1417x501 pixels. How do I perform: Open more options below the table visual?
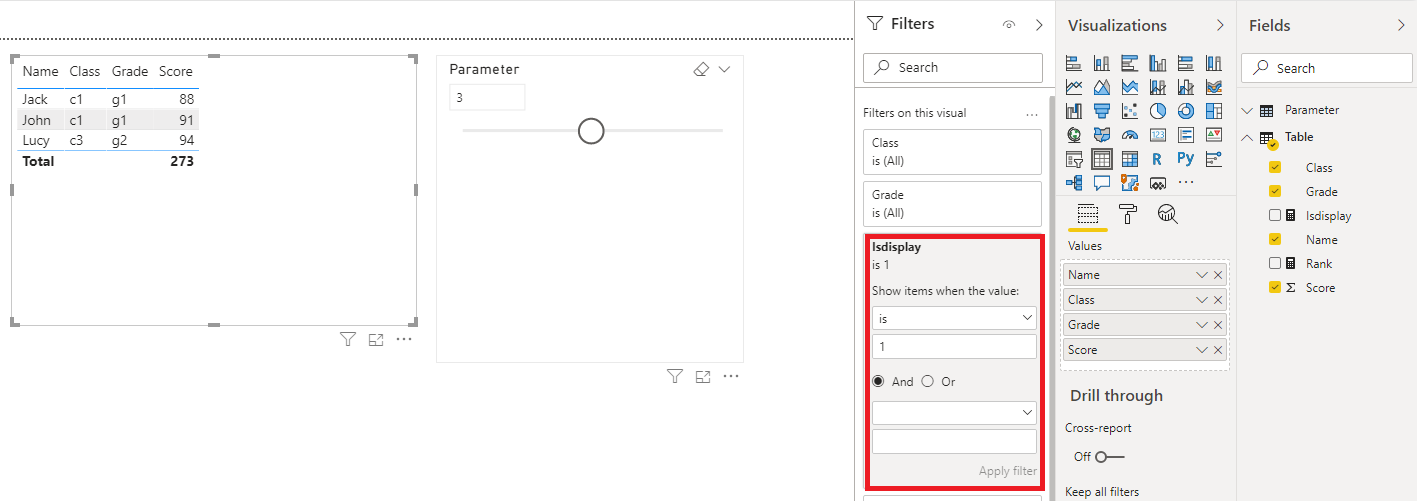(404, 340)
